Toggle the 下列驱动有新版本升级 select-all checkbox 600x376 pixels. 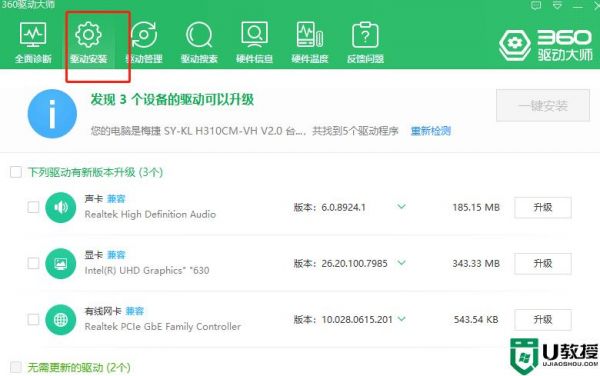(x=16, y=172)
